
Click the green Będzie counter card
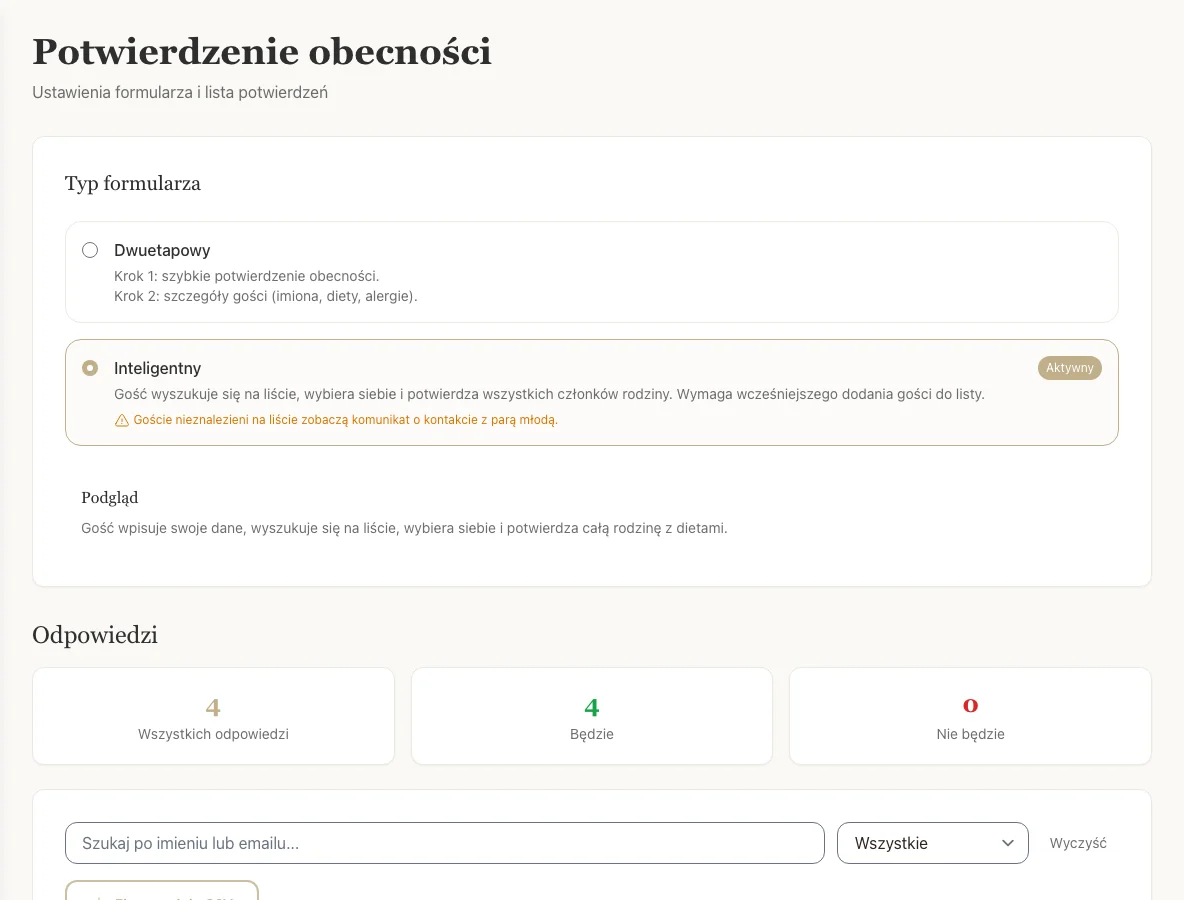click(591, 716)
